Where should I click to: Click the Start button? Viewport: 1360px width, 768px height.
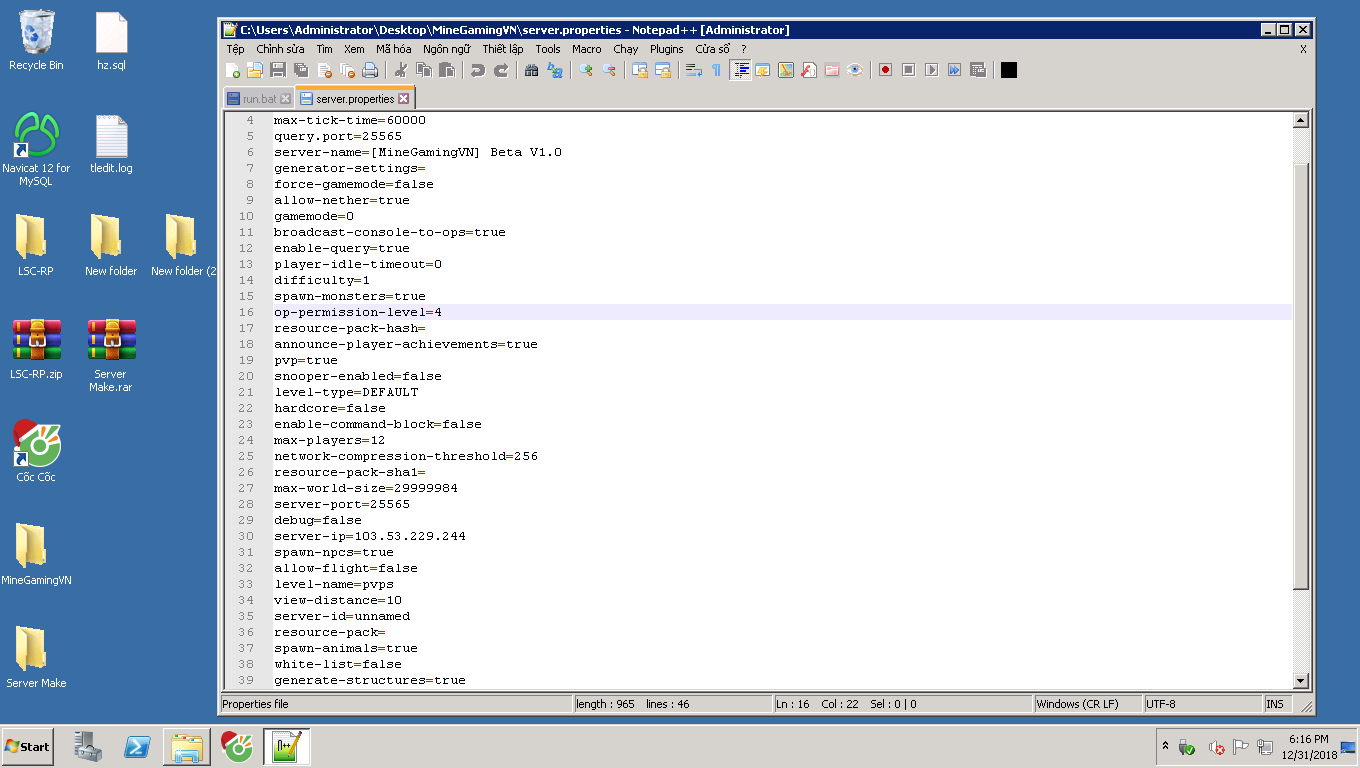click(28, 746)
